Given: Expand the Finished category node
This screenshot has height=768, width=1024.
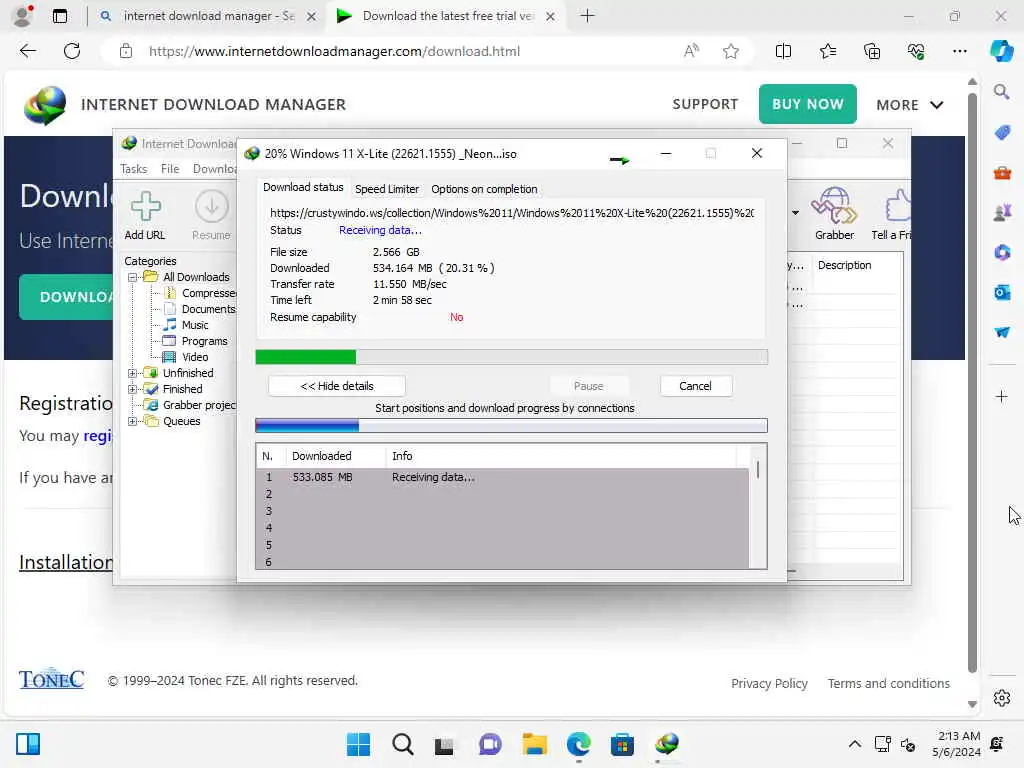Looking at the screenshot, I should pyautogui.click(x=133, y=389).
